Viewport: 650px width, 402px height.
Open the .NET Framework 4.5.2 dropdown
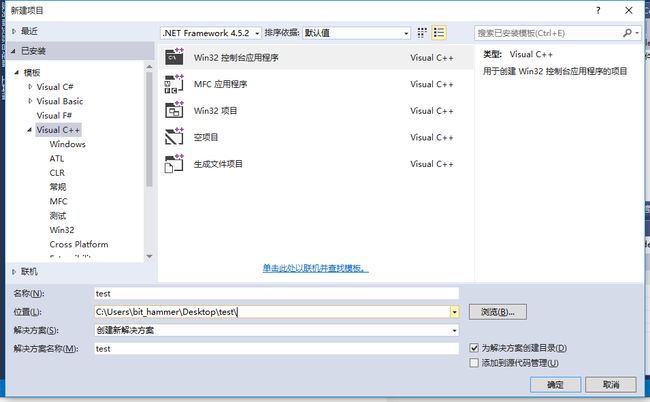coord(211,33)
